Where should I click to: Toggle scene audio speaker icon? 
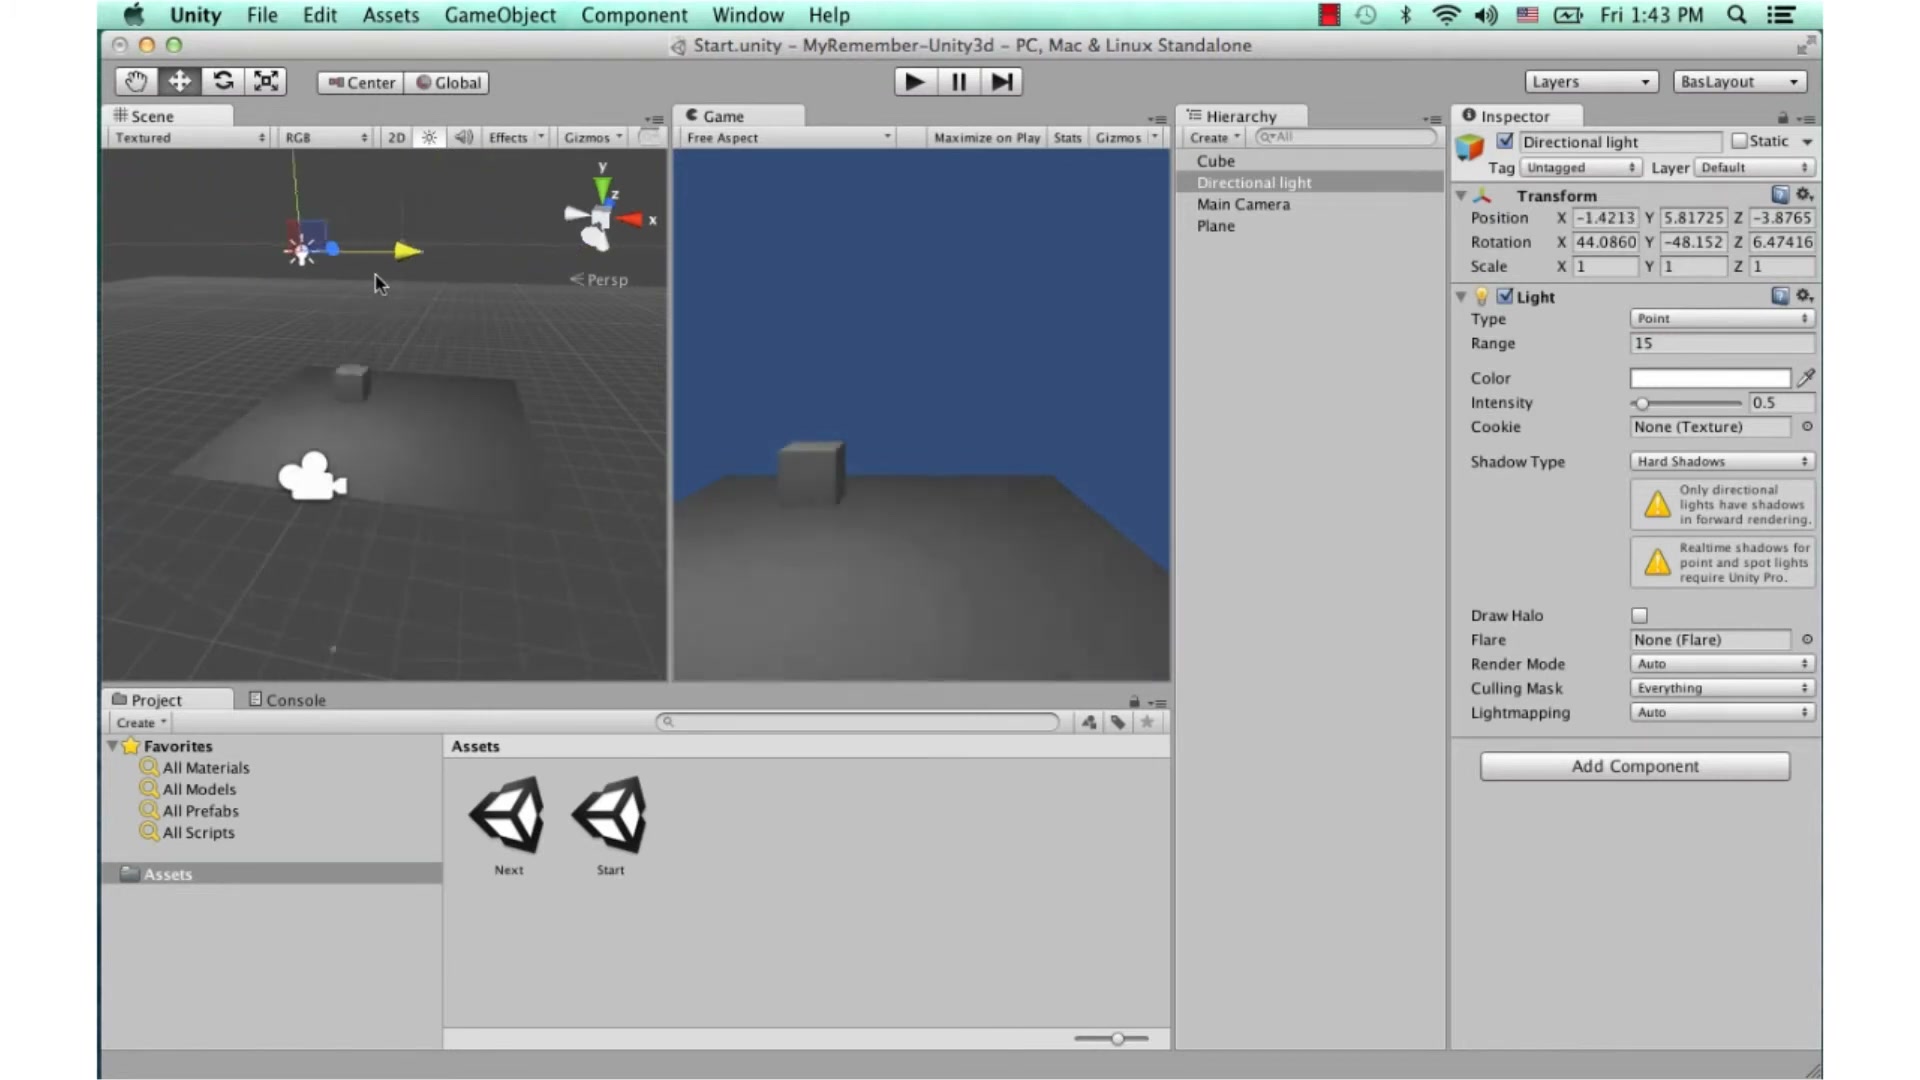coord(463,138)
